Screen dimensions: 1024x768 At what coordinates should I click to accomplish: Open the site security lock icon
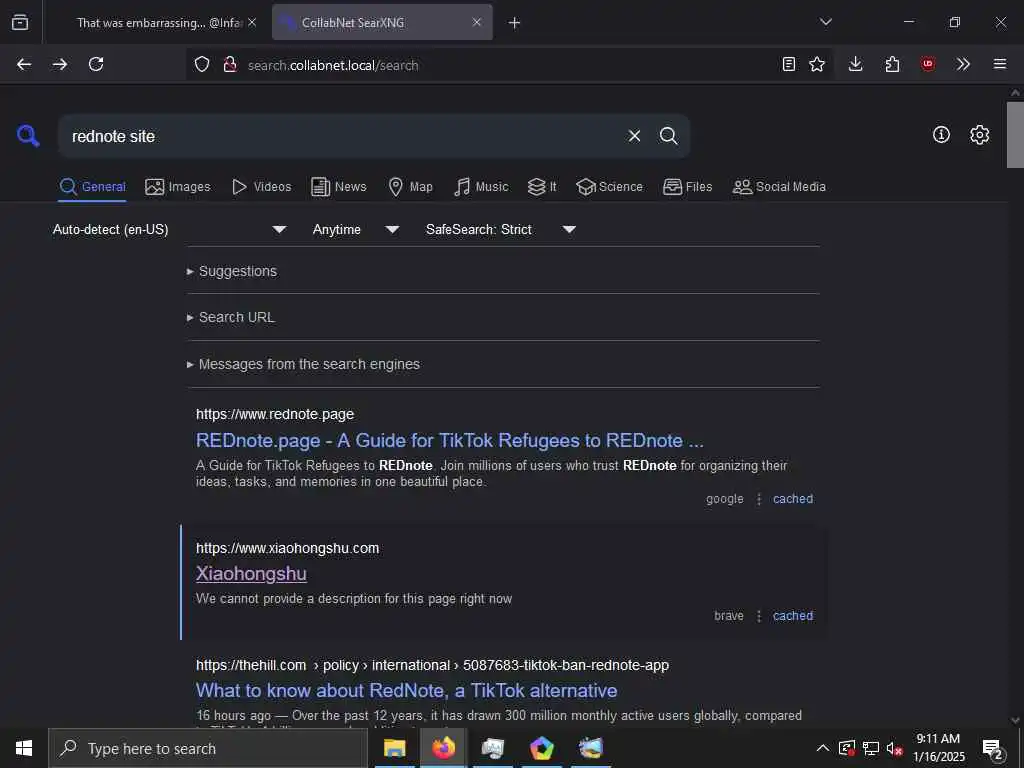click(x=230, y=65)
